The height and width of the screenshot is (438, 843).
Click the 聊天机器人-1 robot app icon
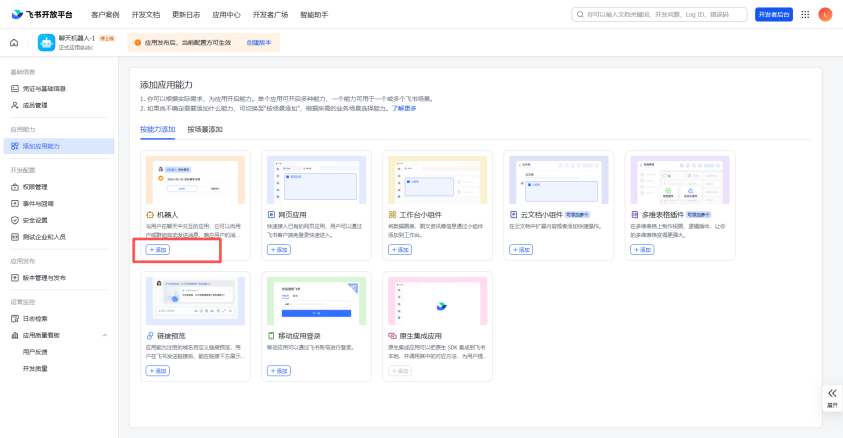pyautogui.click(x=46, y=42)
